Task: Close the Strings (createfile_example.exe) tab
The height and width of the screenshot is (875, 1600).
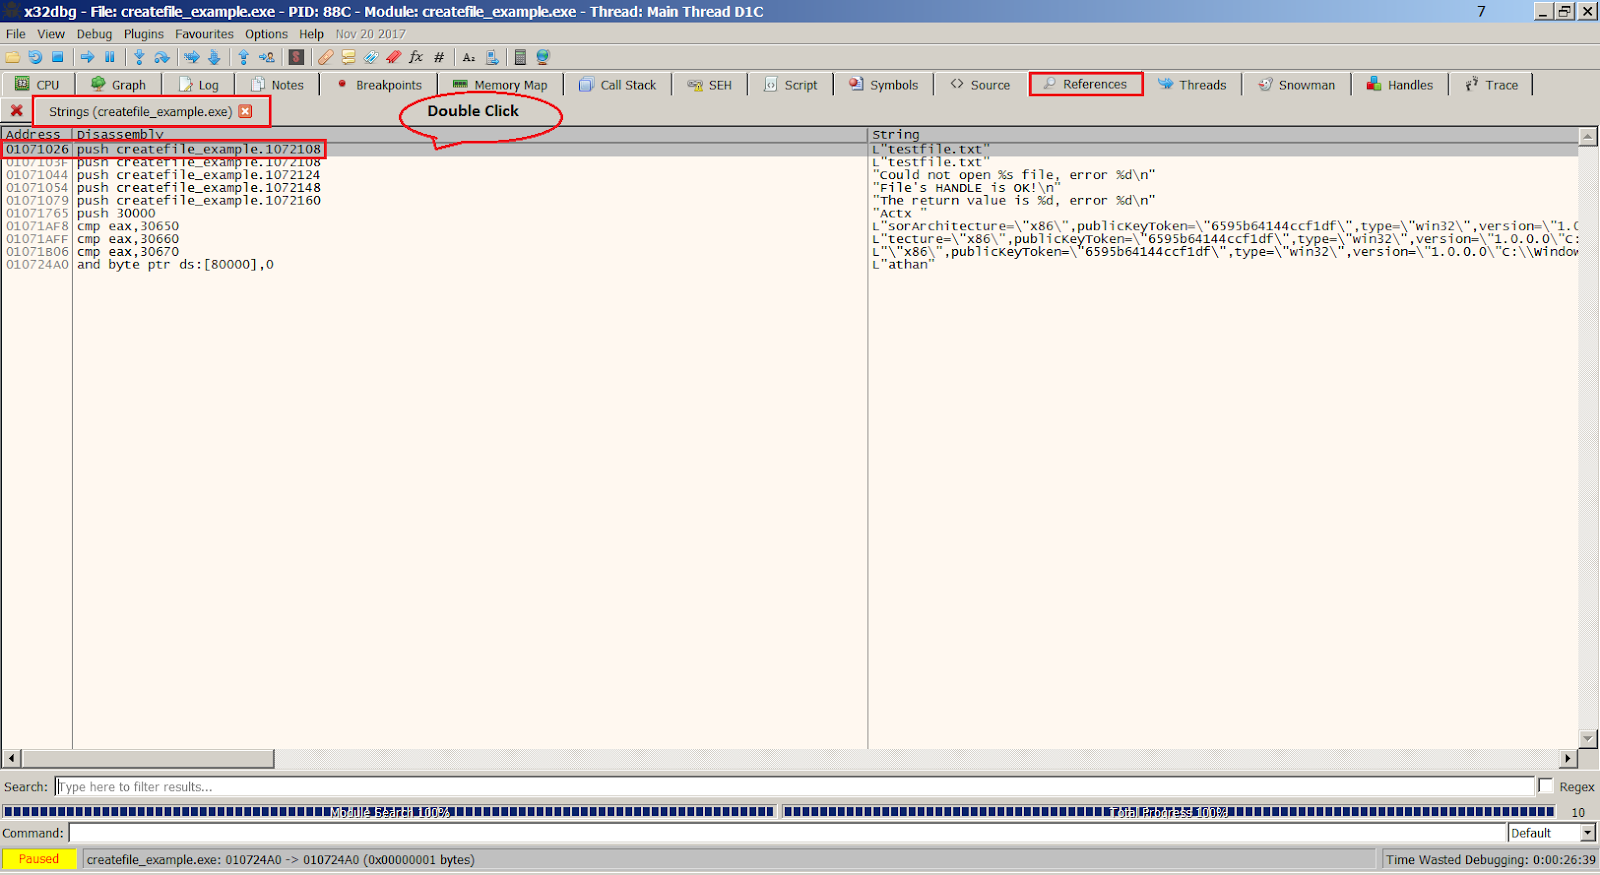Action: [245, 111]
